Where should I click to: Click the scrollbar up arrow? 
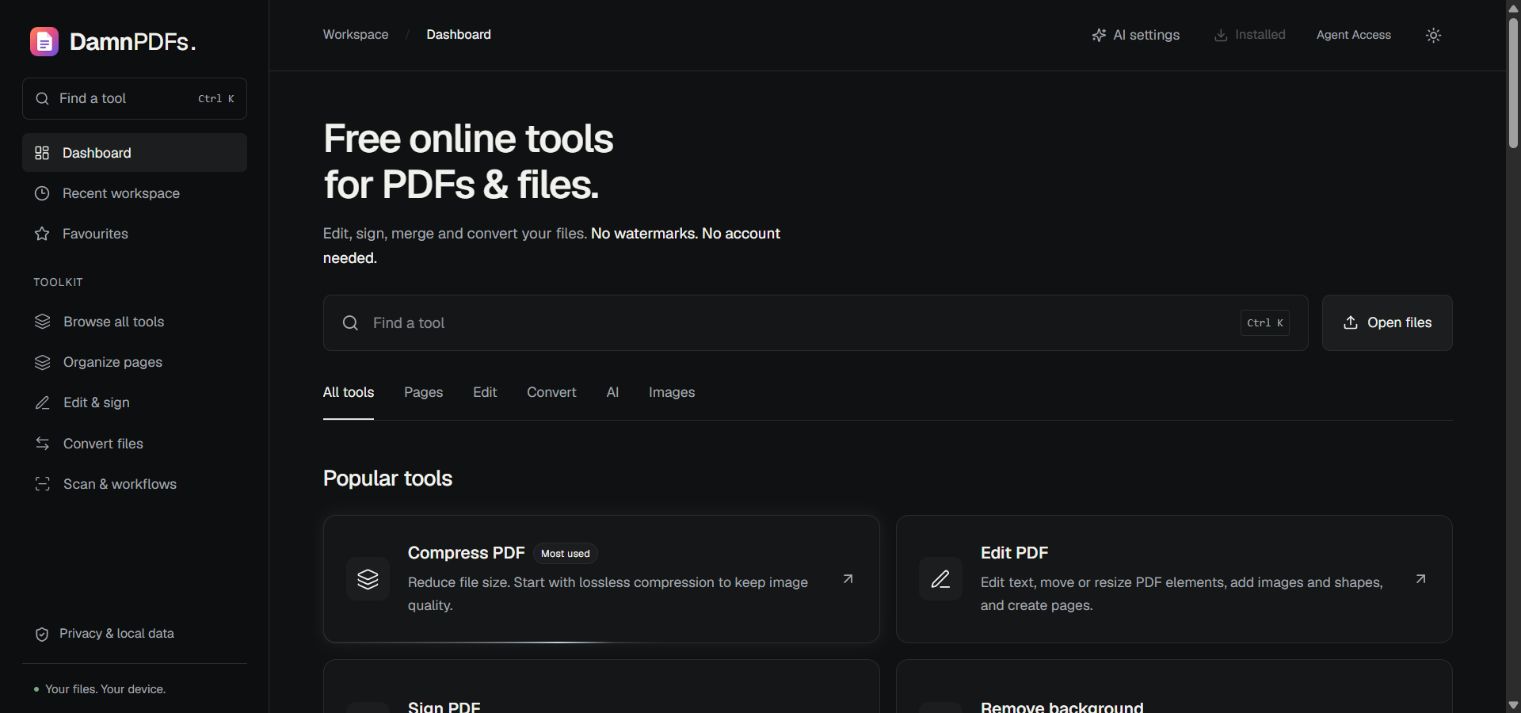pos(1513,8)
